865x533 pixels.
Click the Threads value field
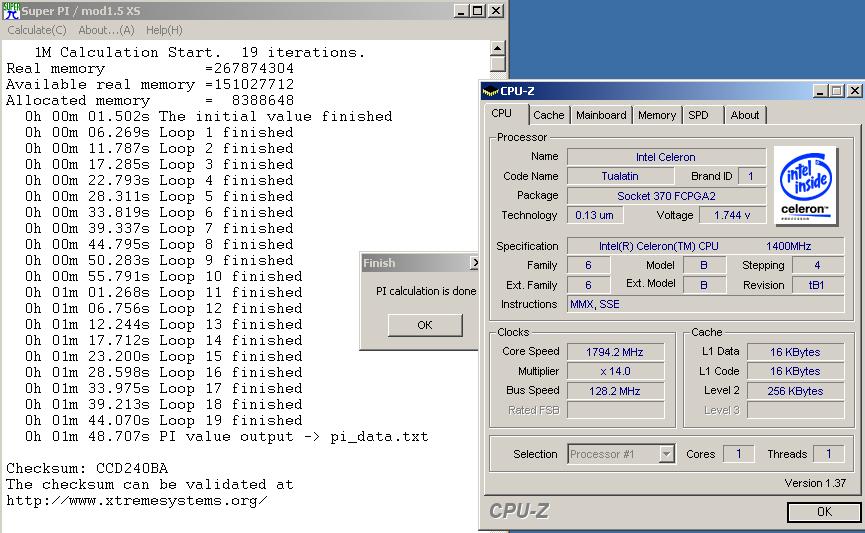828,454
